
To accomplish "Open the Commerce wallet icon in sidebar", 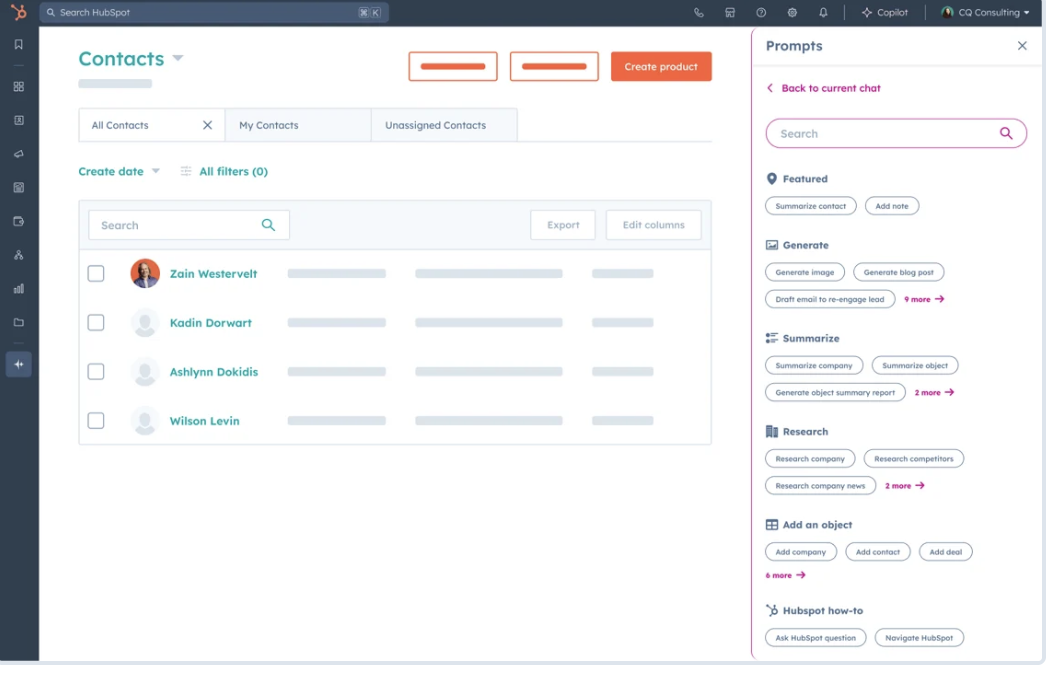I will [19, 222].
